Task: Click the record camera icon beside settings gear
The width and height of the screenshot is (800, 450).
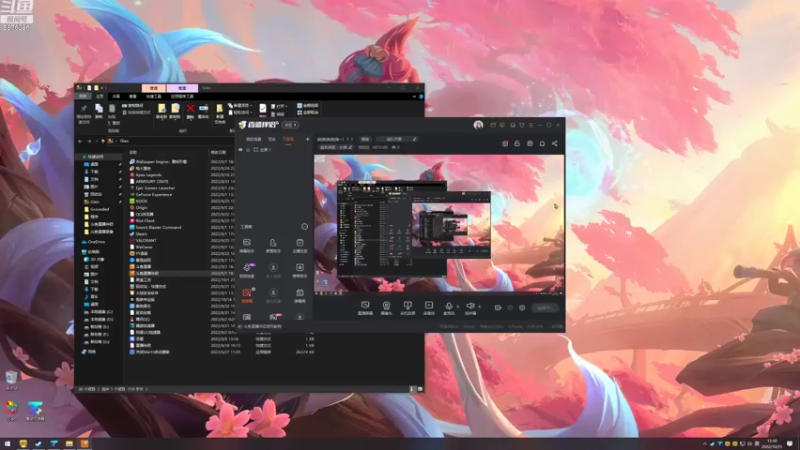Action: (x=498, y=308)
